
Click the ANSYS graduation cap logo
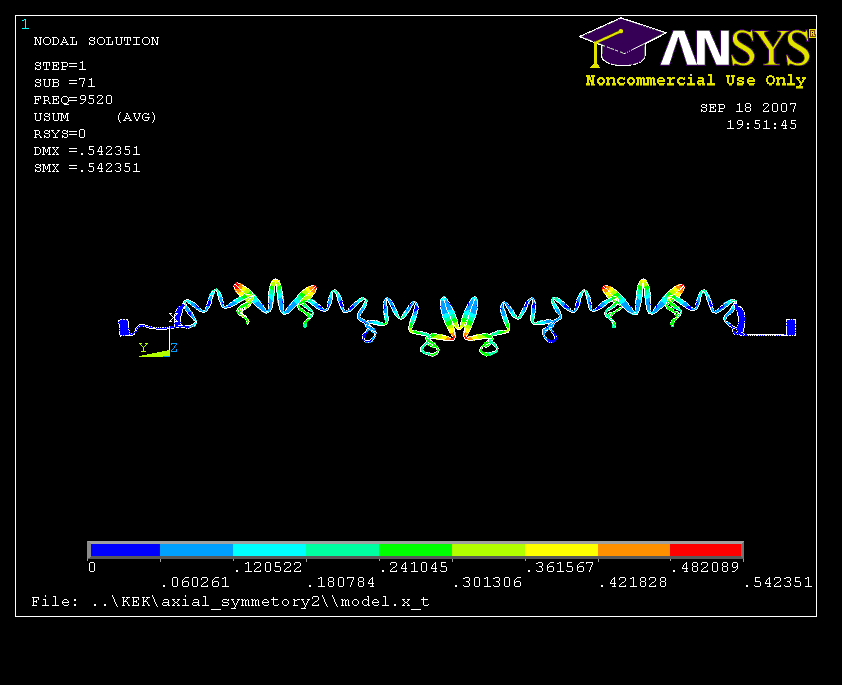pos(622,42)
